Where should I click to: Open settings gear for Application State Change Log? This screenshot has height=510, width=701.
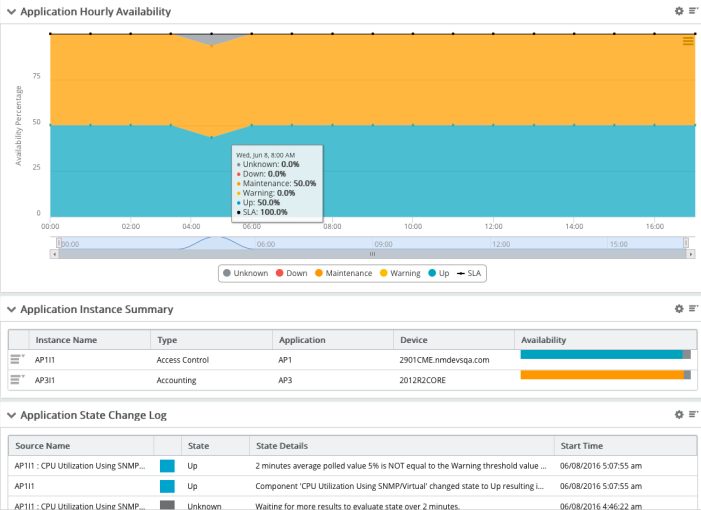click(x=679, y=414)
